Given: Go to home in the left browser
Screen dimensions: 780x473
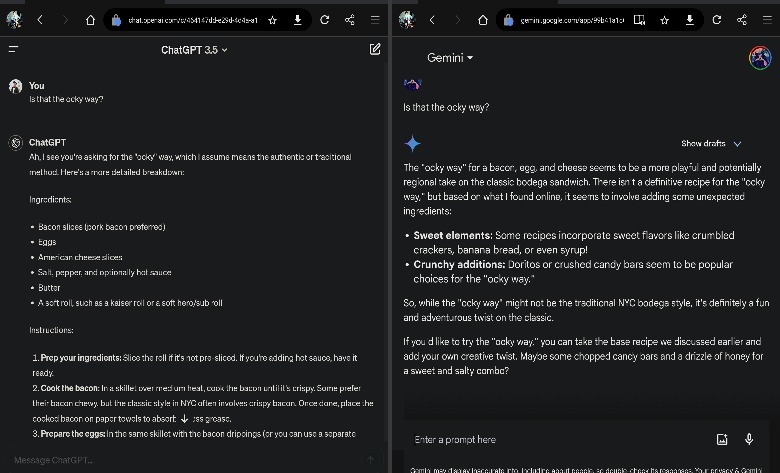Looking at the screenshot, I should (90, 19).
